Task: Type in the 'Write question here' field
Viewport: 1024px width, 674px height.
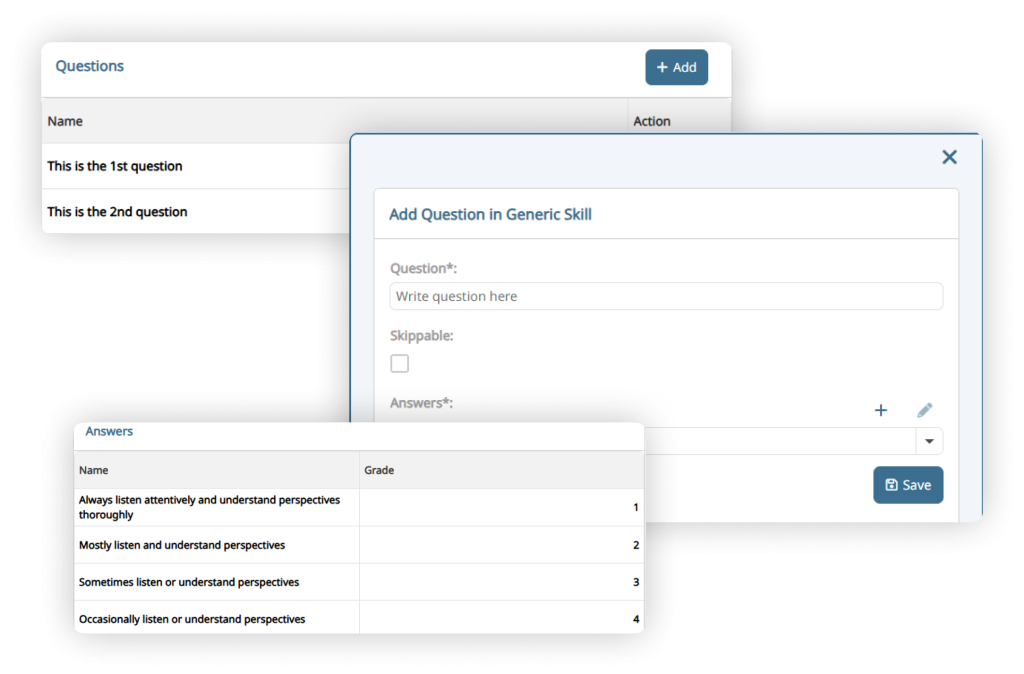Action: click(665, 296)
